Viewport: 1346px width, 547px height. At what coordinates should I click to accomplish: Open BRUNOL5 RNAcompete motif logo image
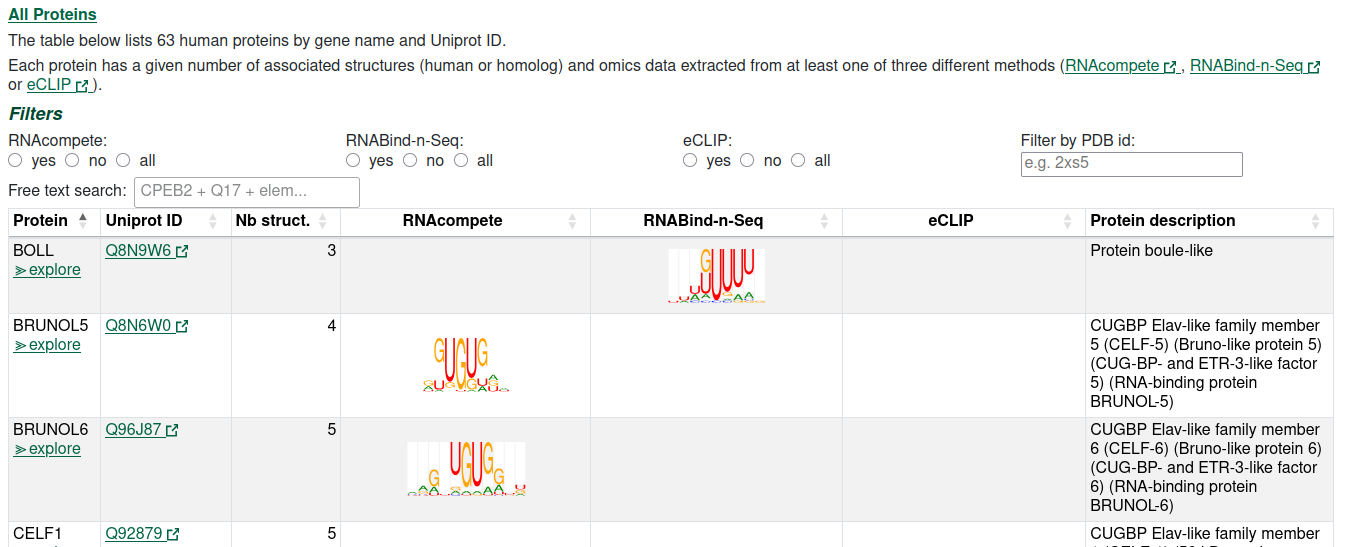(466, 364)
